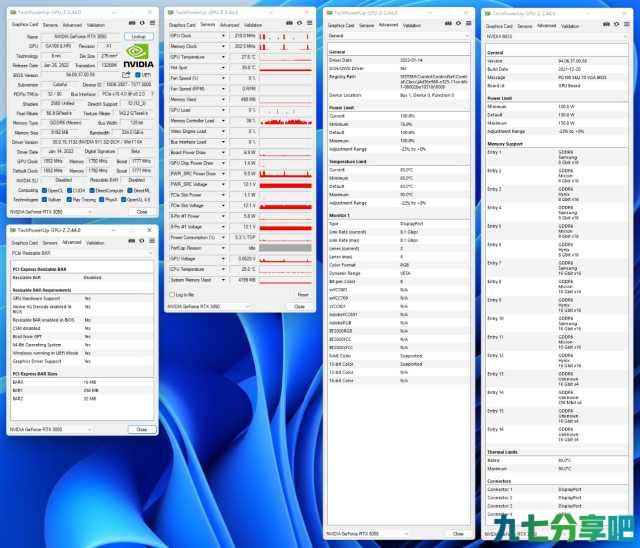This screenshot has height=548, width=640.
Task: Click refresh icon in NVIDIA BIOS window
Action: tap(617, 24)
